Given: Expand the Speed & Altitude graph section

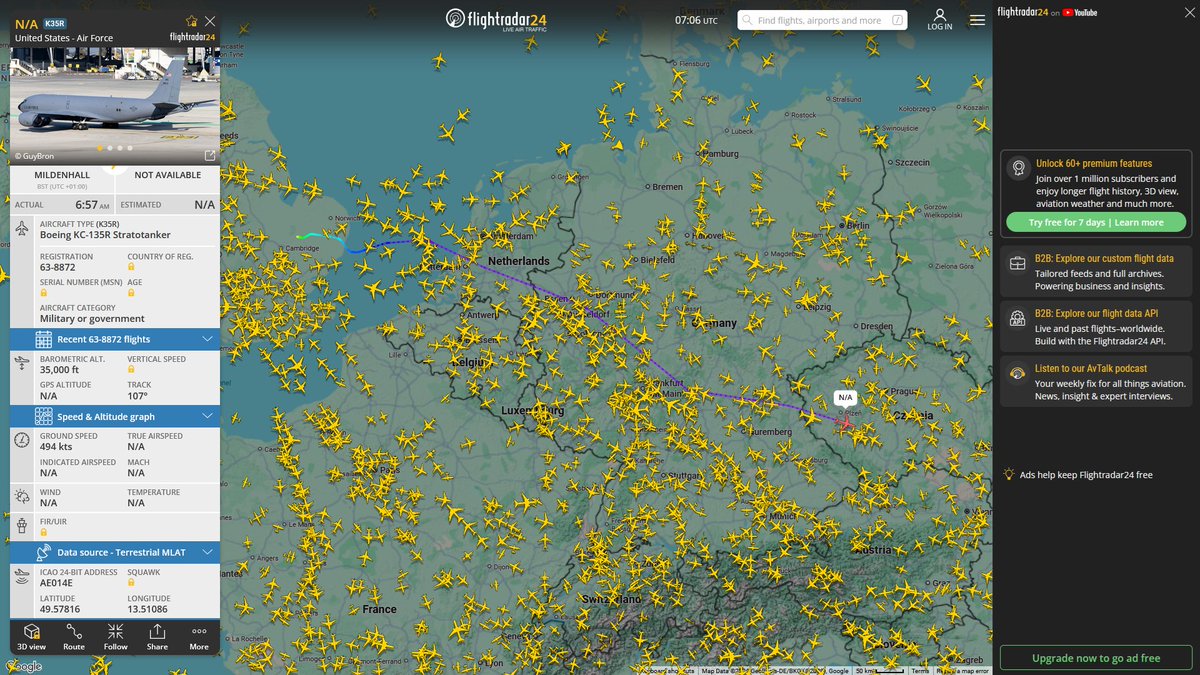Looking at the screenshot, I should point(115,416).
